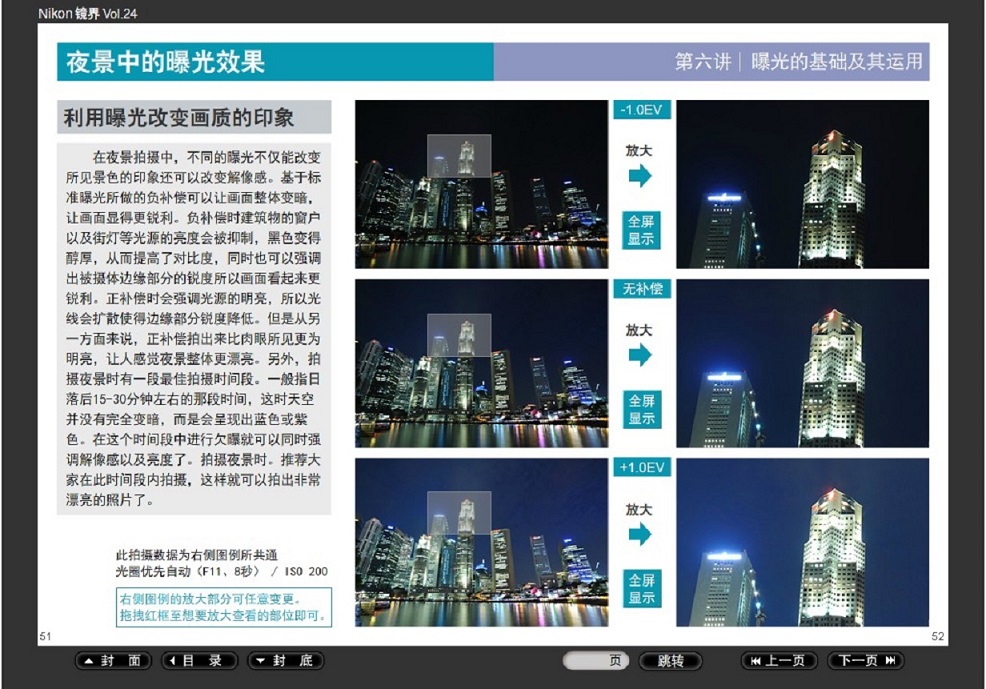Select the +1.0EV label tab
986x689 pixels.
point(641,467)
